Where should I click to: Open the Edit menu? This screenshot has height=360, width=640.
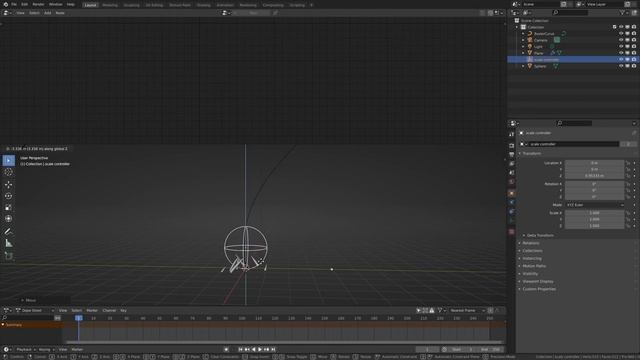click(24, 4)
